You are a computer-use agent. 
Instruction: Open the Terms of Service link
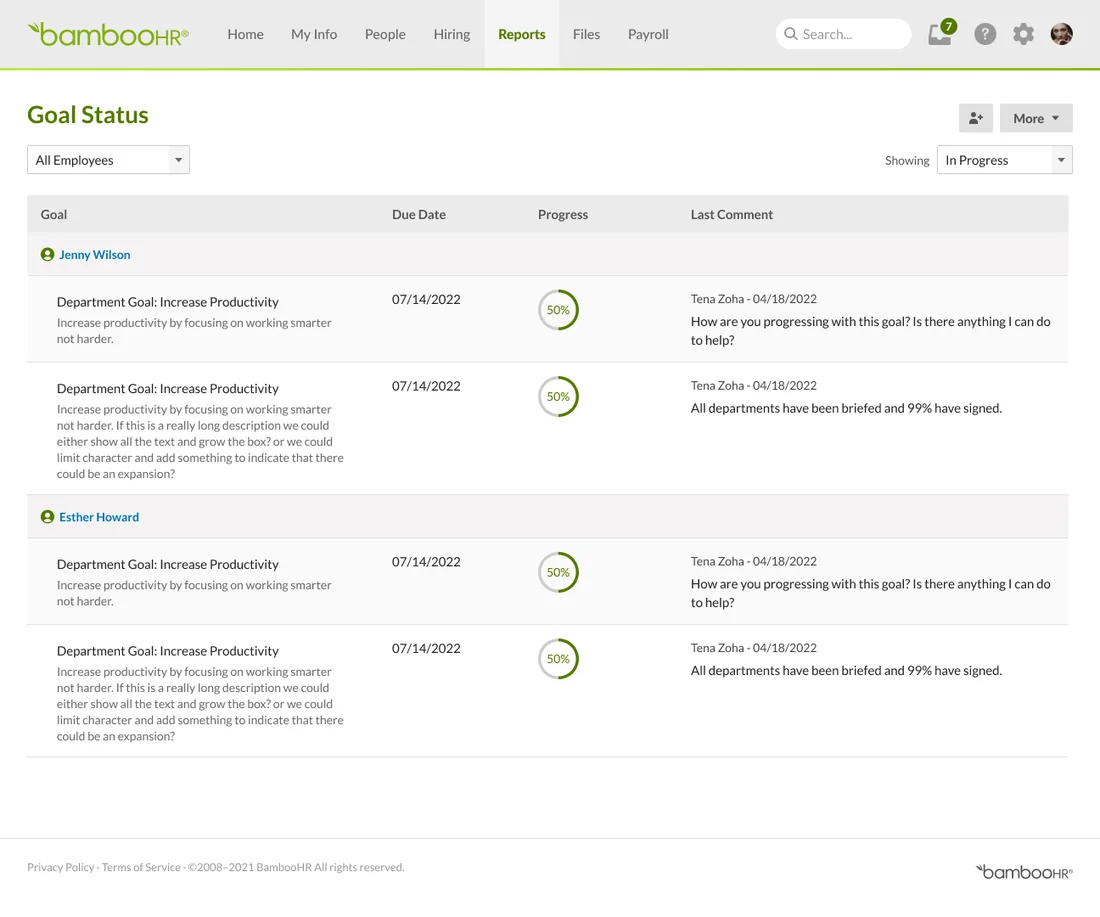pos(141,867)
